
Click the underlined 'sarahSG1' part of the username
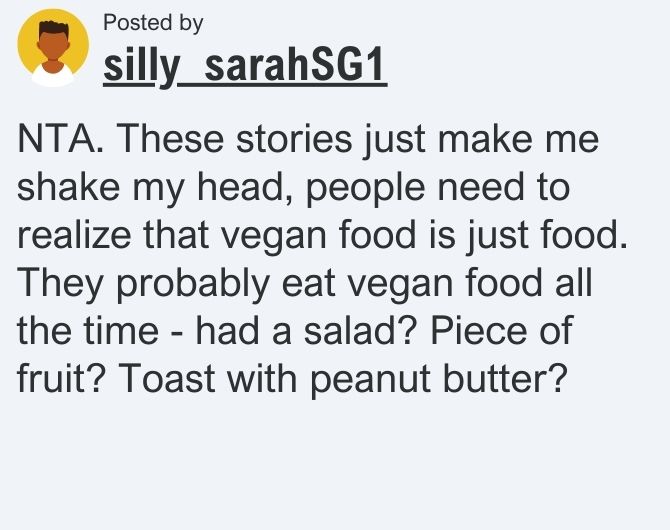click(295, 67)
